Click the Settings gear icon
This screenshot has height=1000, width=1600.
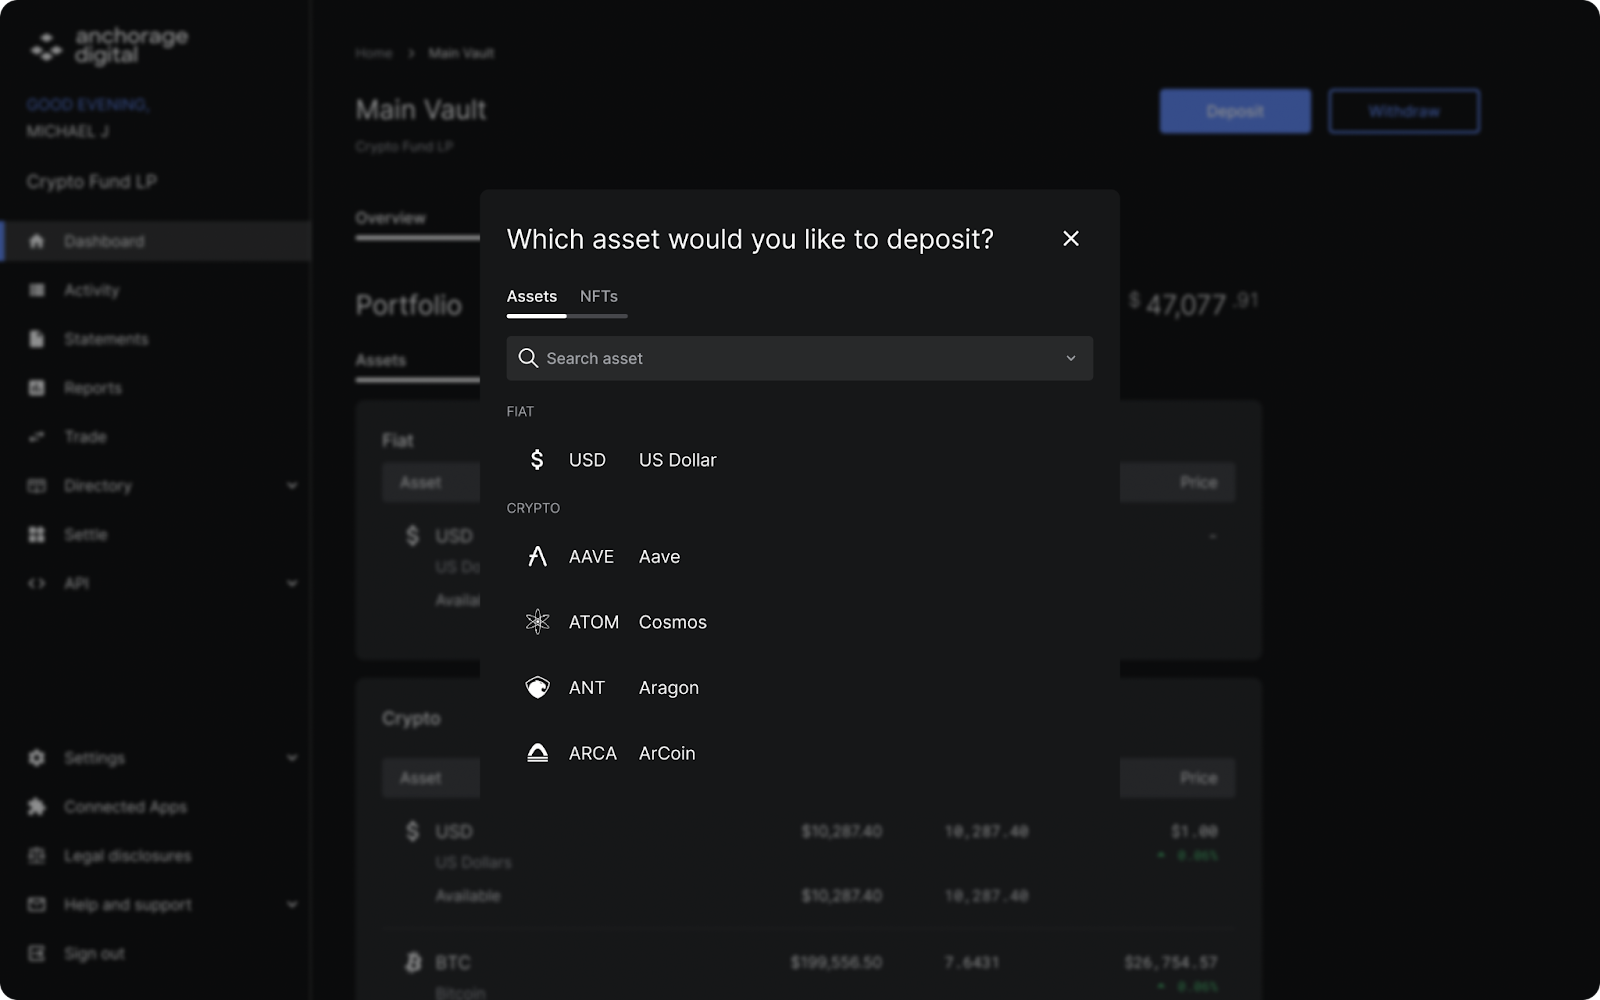pos(37,758)
